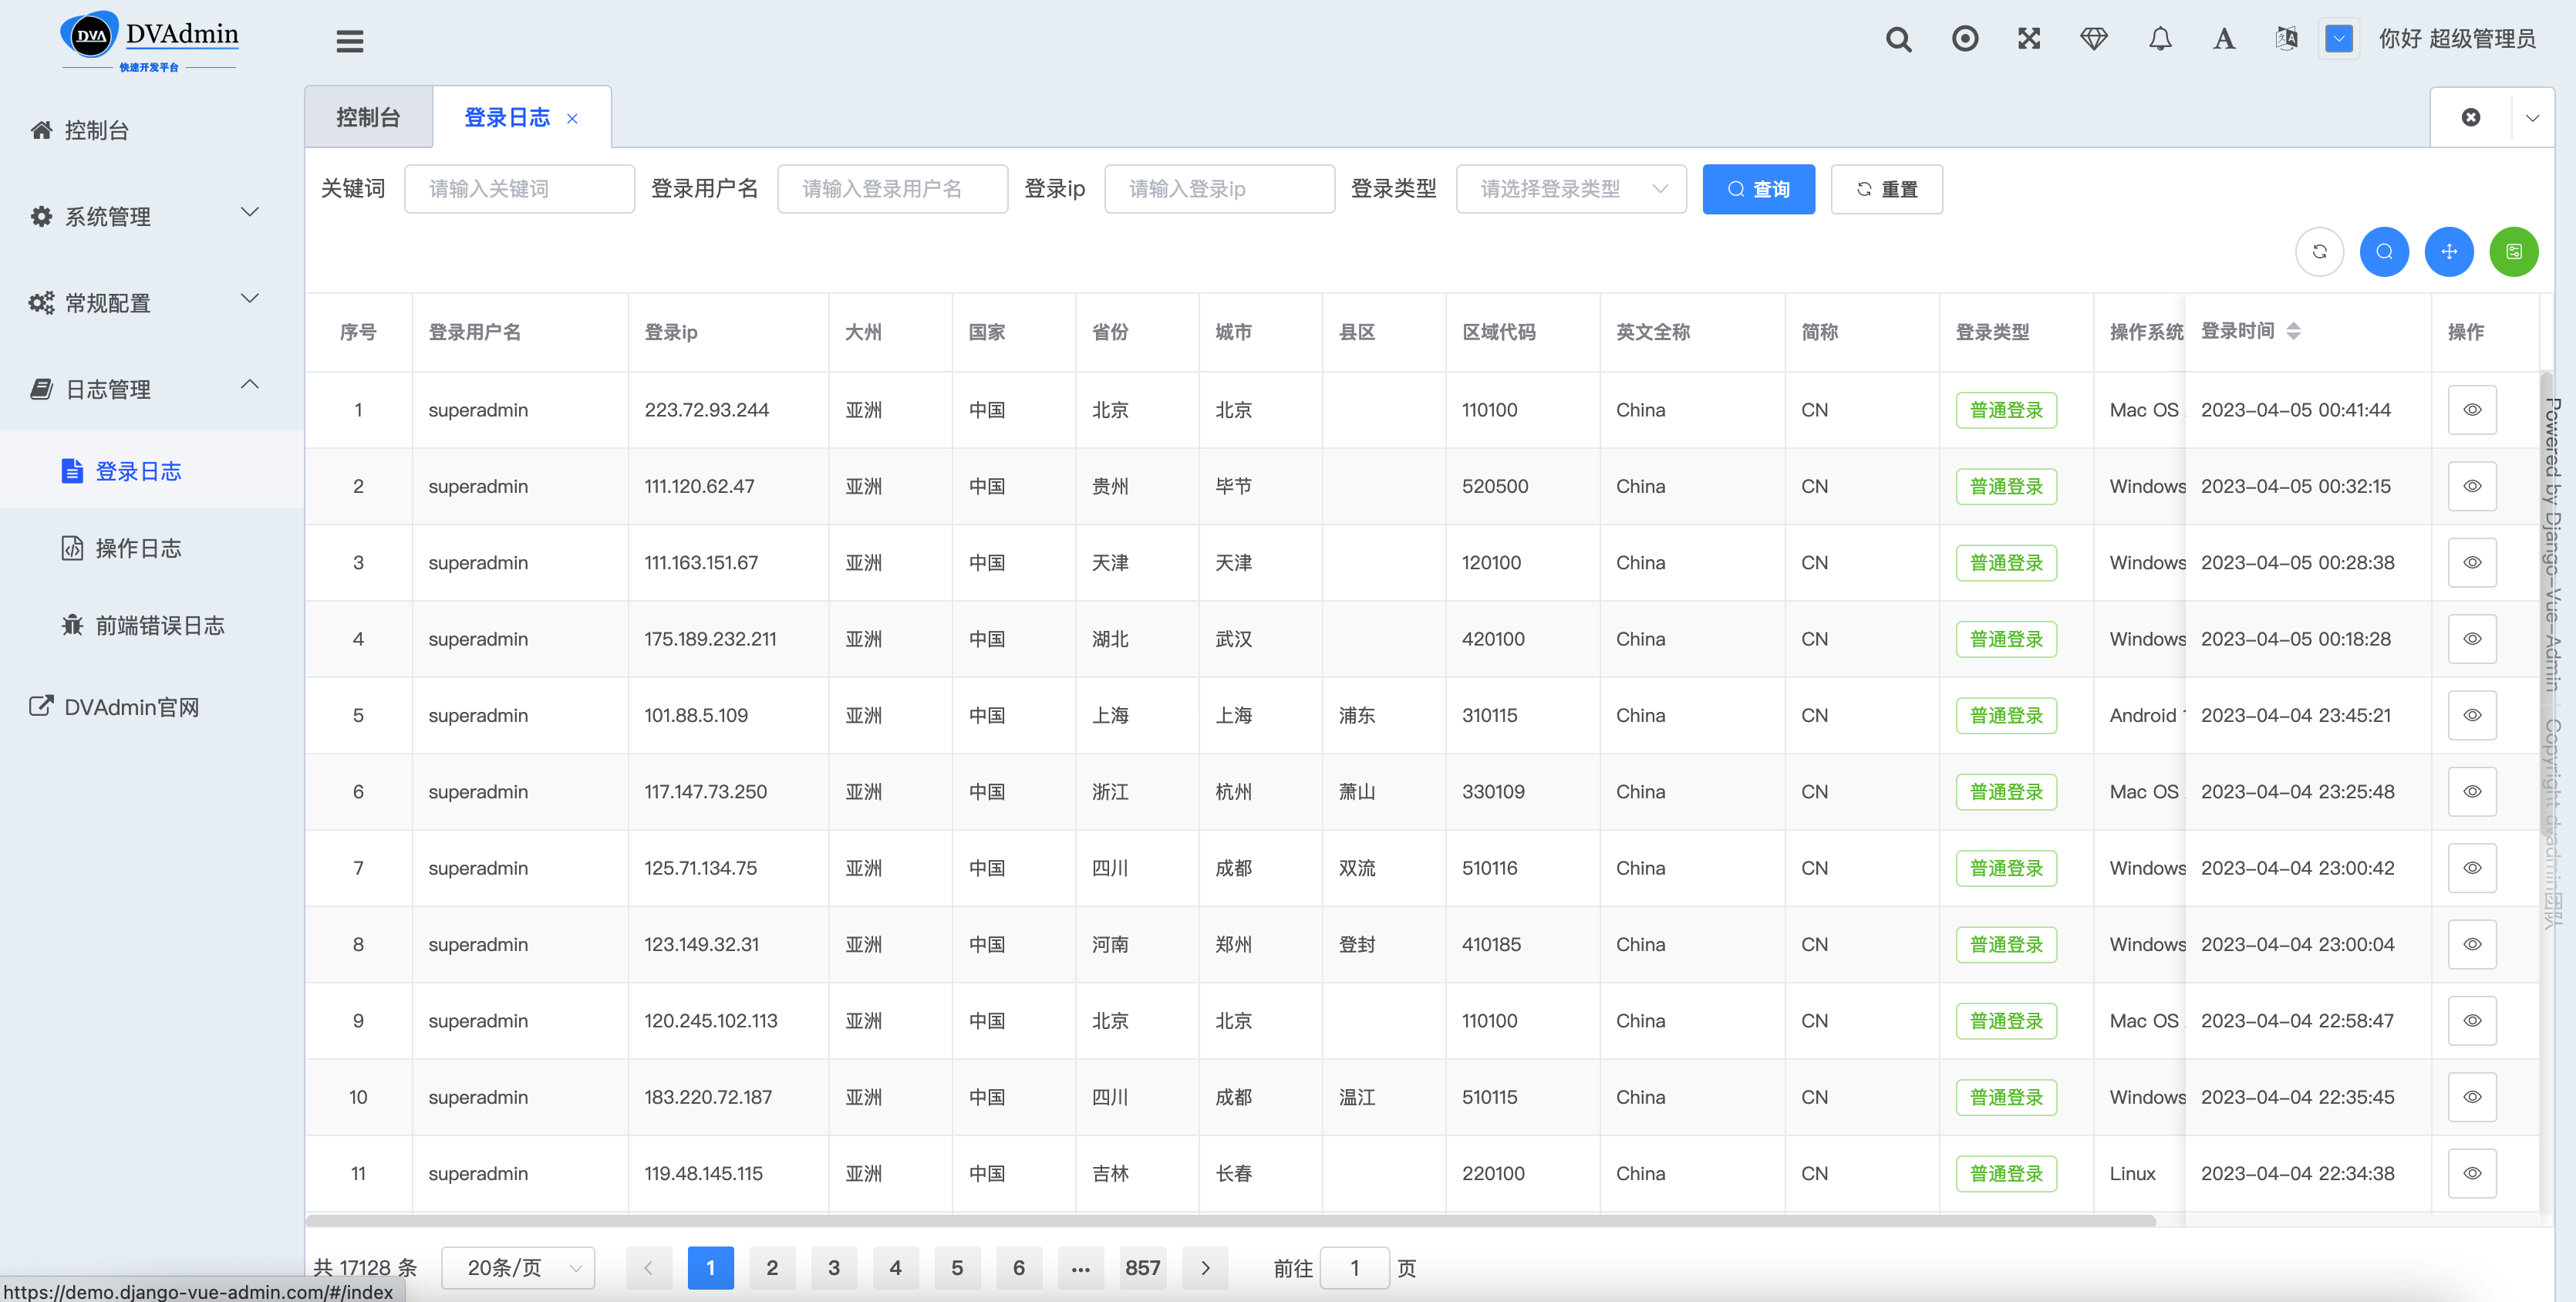Click the blue column drag-move round button
The height and width of the screenshot is (1302, 2576).
[2449, 251]
